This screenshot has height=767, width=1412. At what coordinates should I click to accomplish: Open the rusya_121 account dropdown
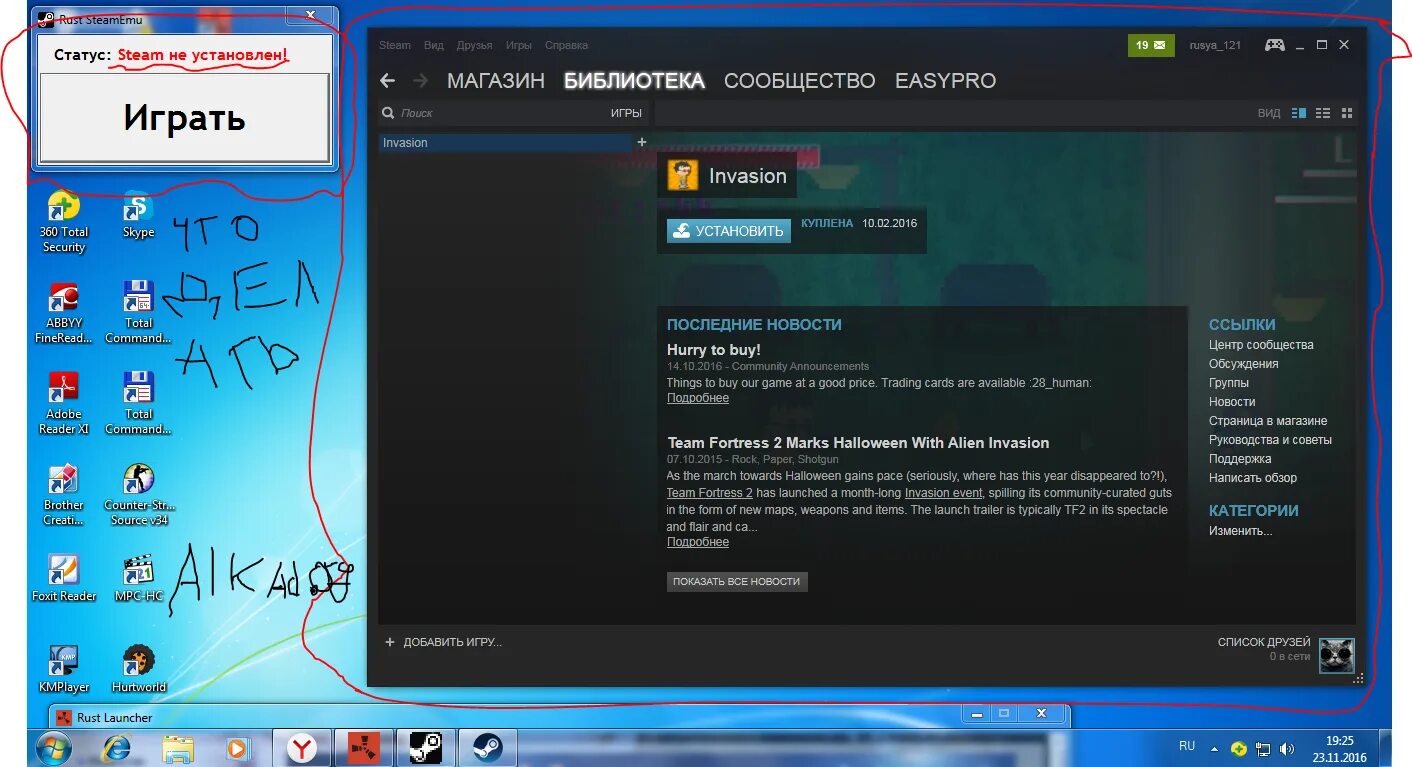[1215, 45]
